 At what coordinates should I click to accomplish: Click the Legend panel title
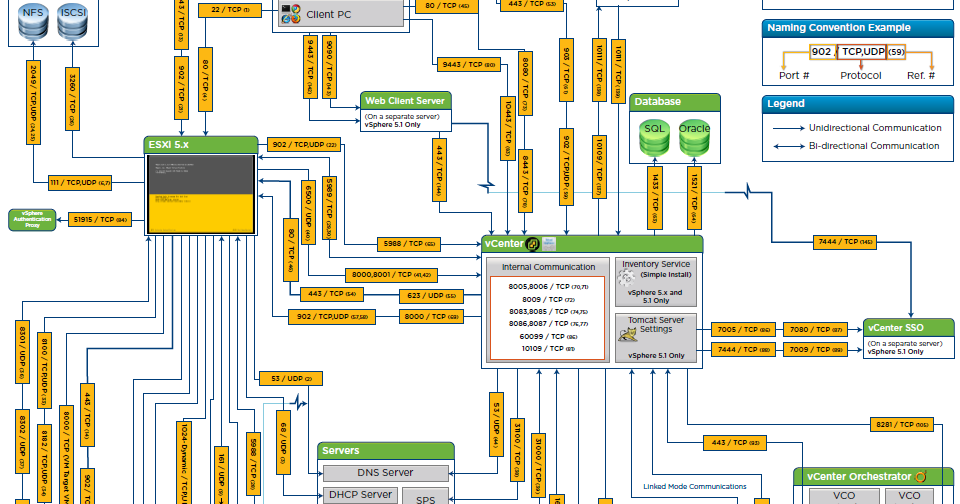tap(786, 104)
